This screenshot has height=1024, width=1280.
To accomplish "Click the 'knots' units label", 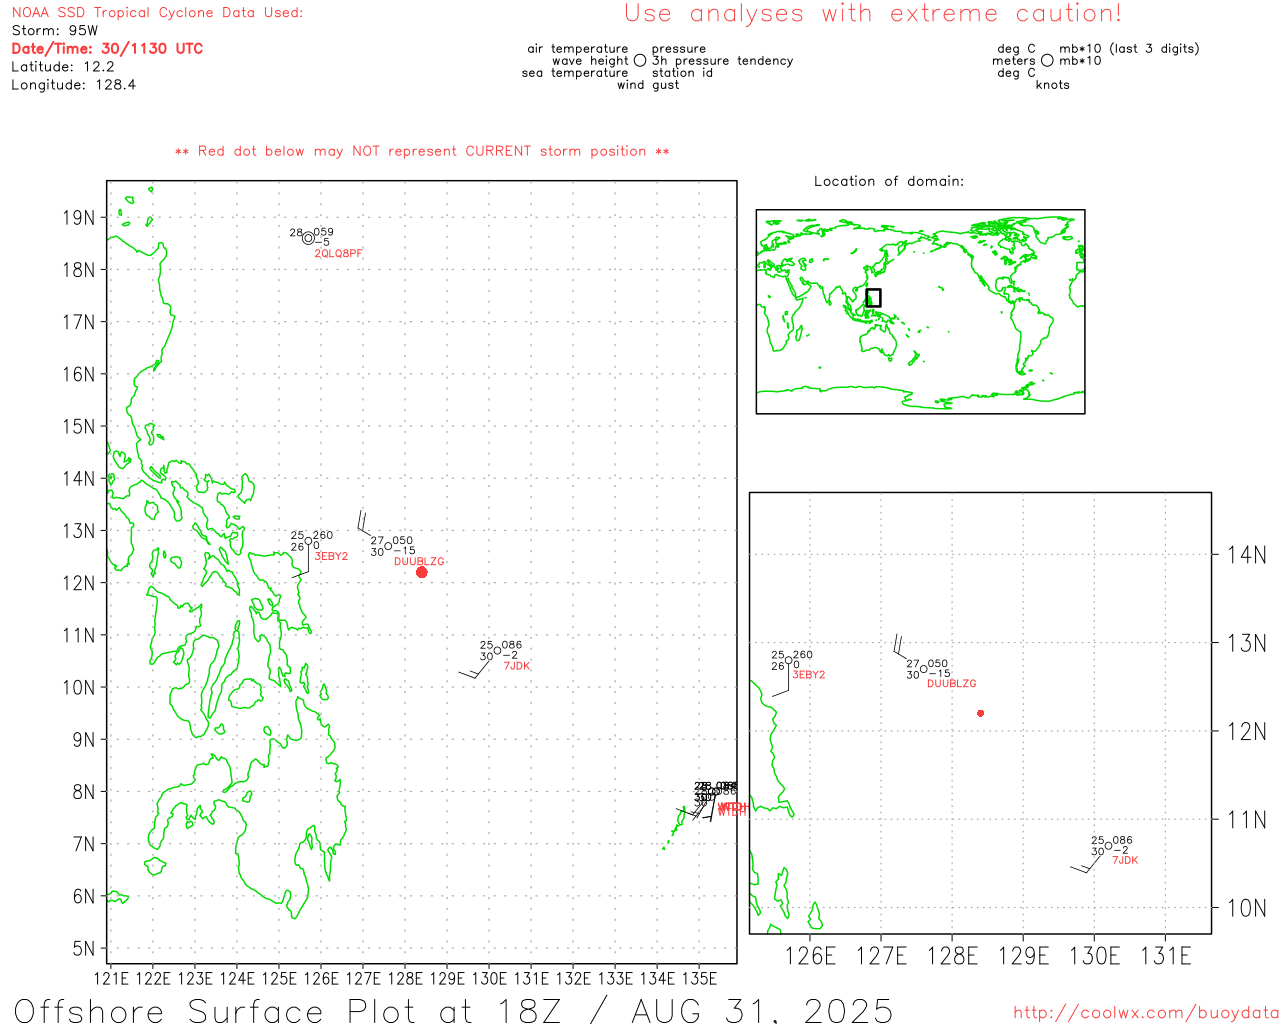I will pyautogui.click(x=1053, y=85).
